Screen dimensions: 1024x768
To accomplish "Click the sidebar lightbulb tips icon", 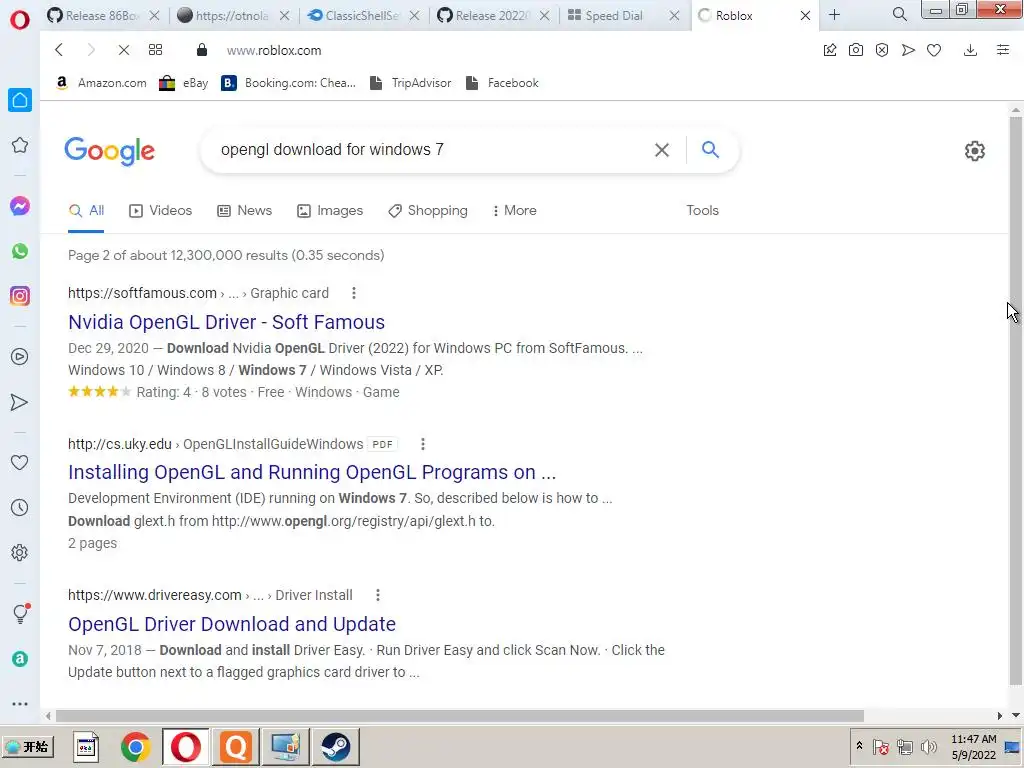I will pos(21,613).
